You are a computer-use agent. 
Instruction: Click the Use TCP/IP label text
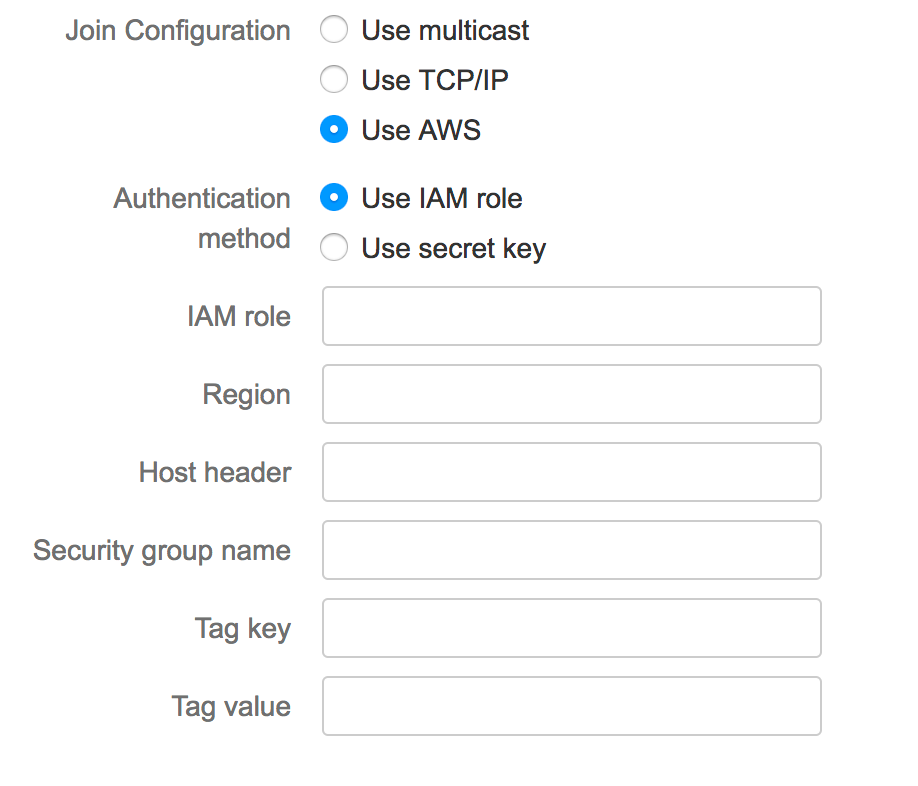pos(435,80)
